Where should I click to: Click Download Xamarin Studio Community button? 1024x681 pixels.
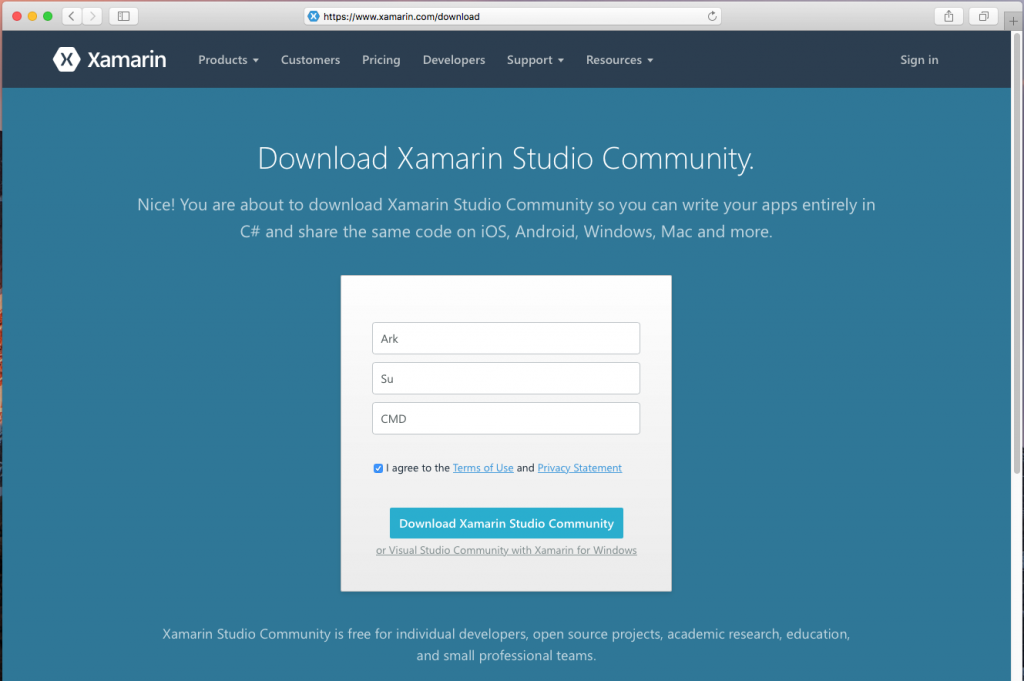[506, 523]
